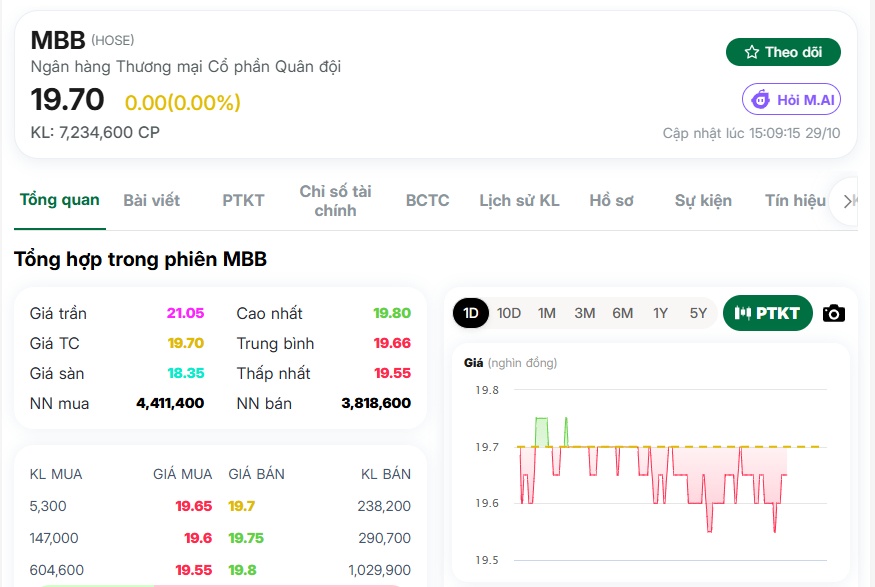Image resolution: width=875 pixels, height=587 pixels.
Task: Click the 19.55 bid price in order book
Action: 194,570
